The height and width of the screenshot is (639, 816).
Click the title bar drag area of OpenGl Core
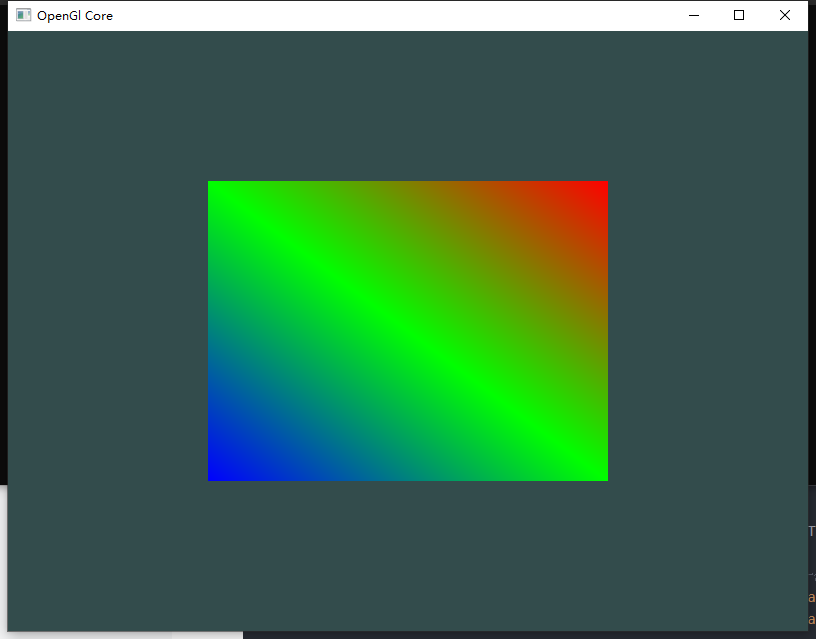[400, 15]
